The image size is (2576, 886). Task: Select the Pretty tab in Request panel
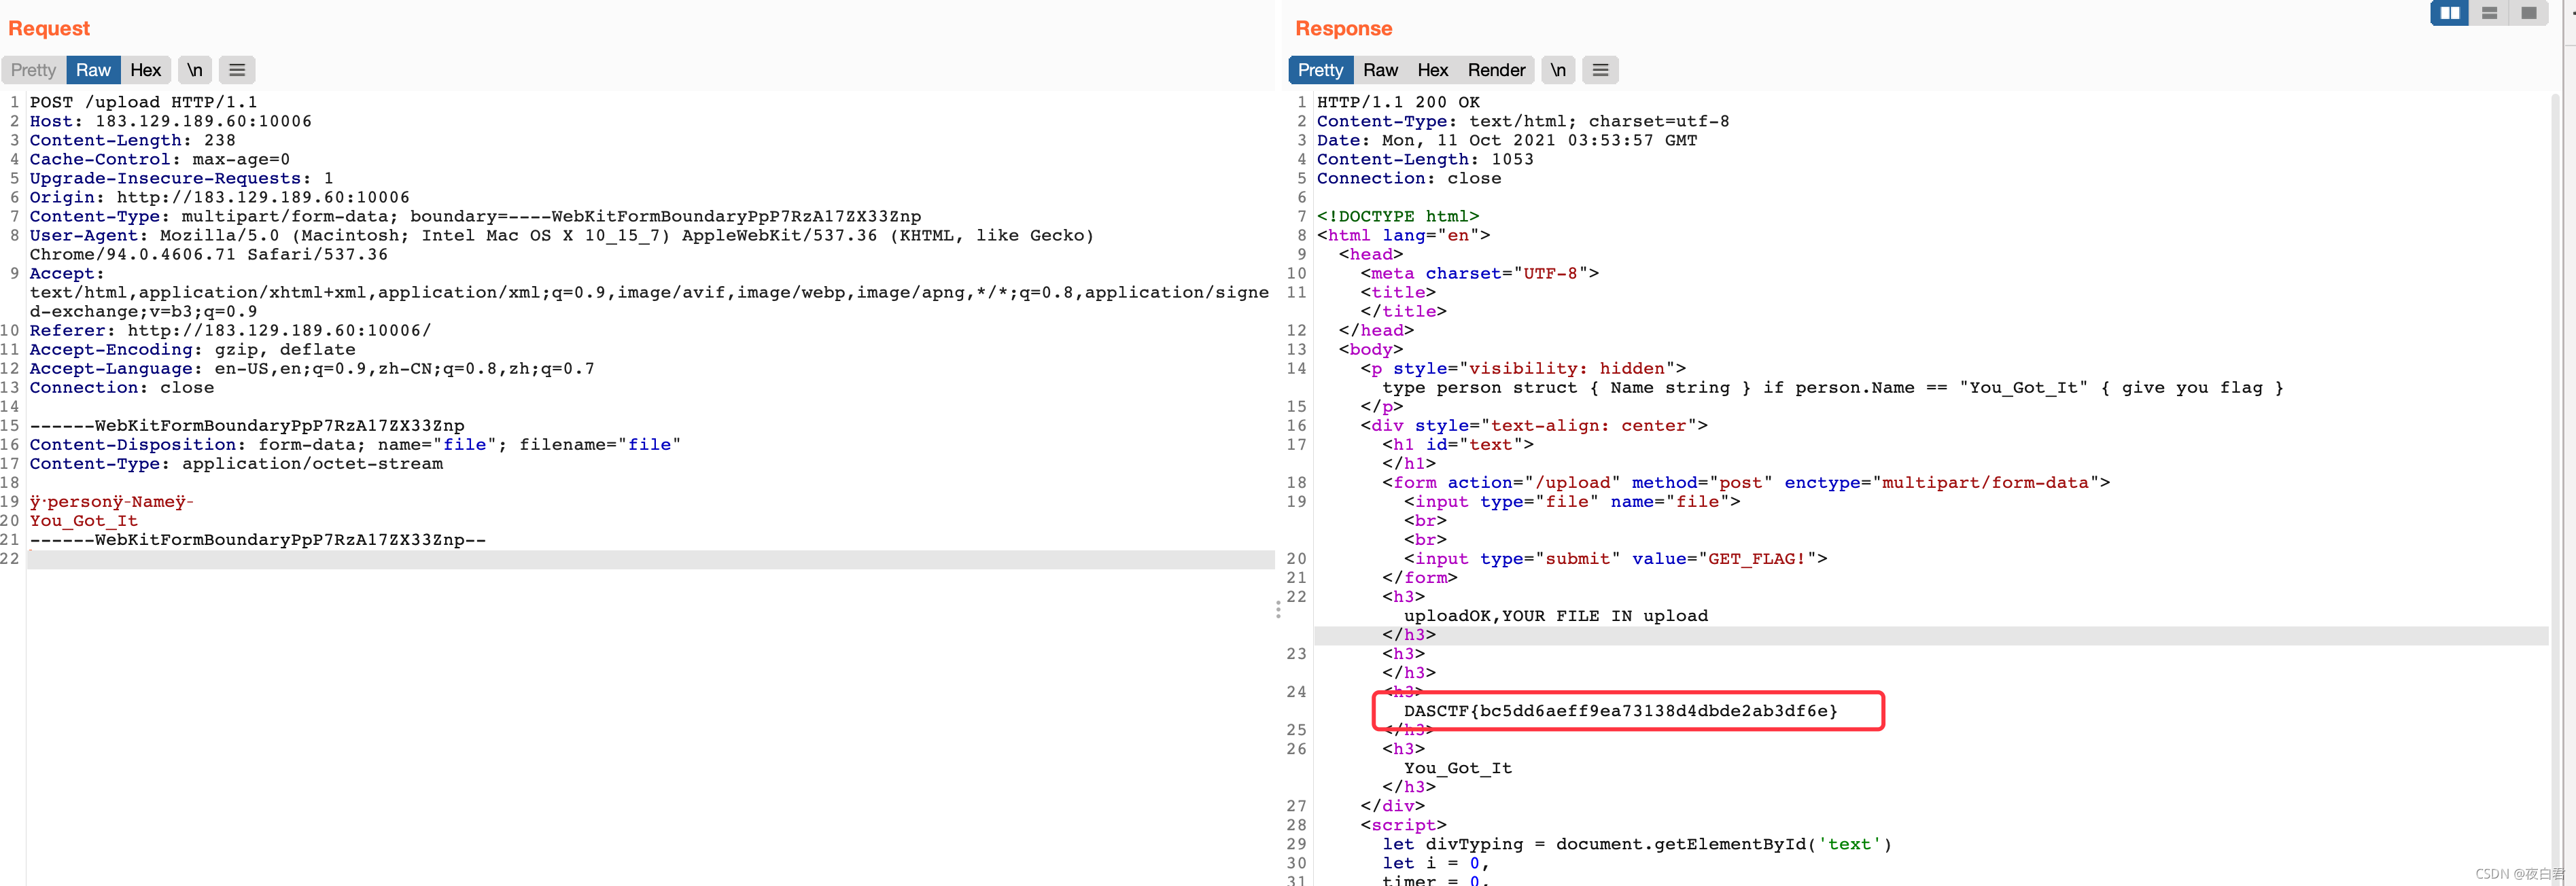click(x=34, y=70)
